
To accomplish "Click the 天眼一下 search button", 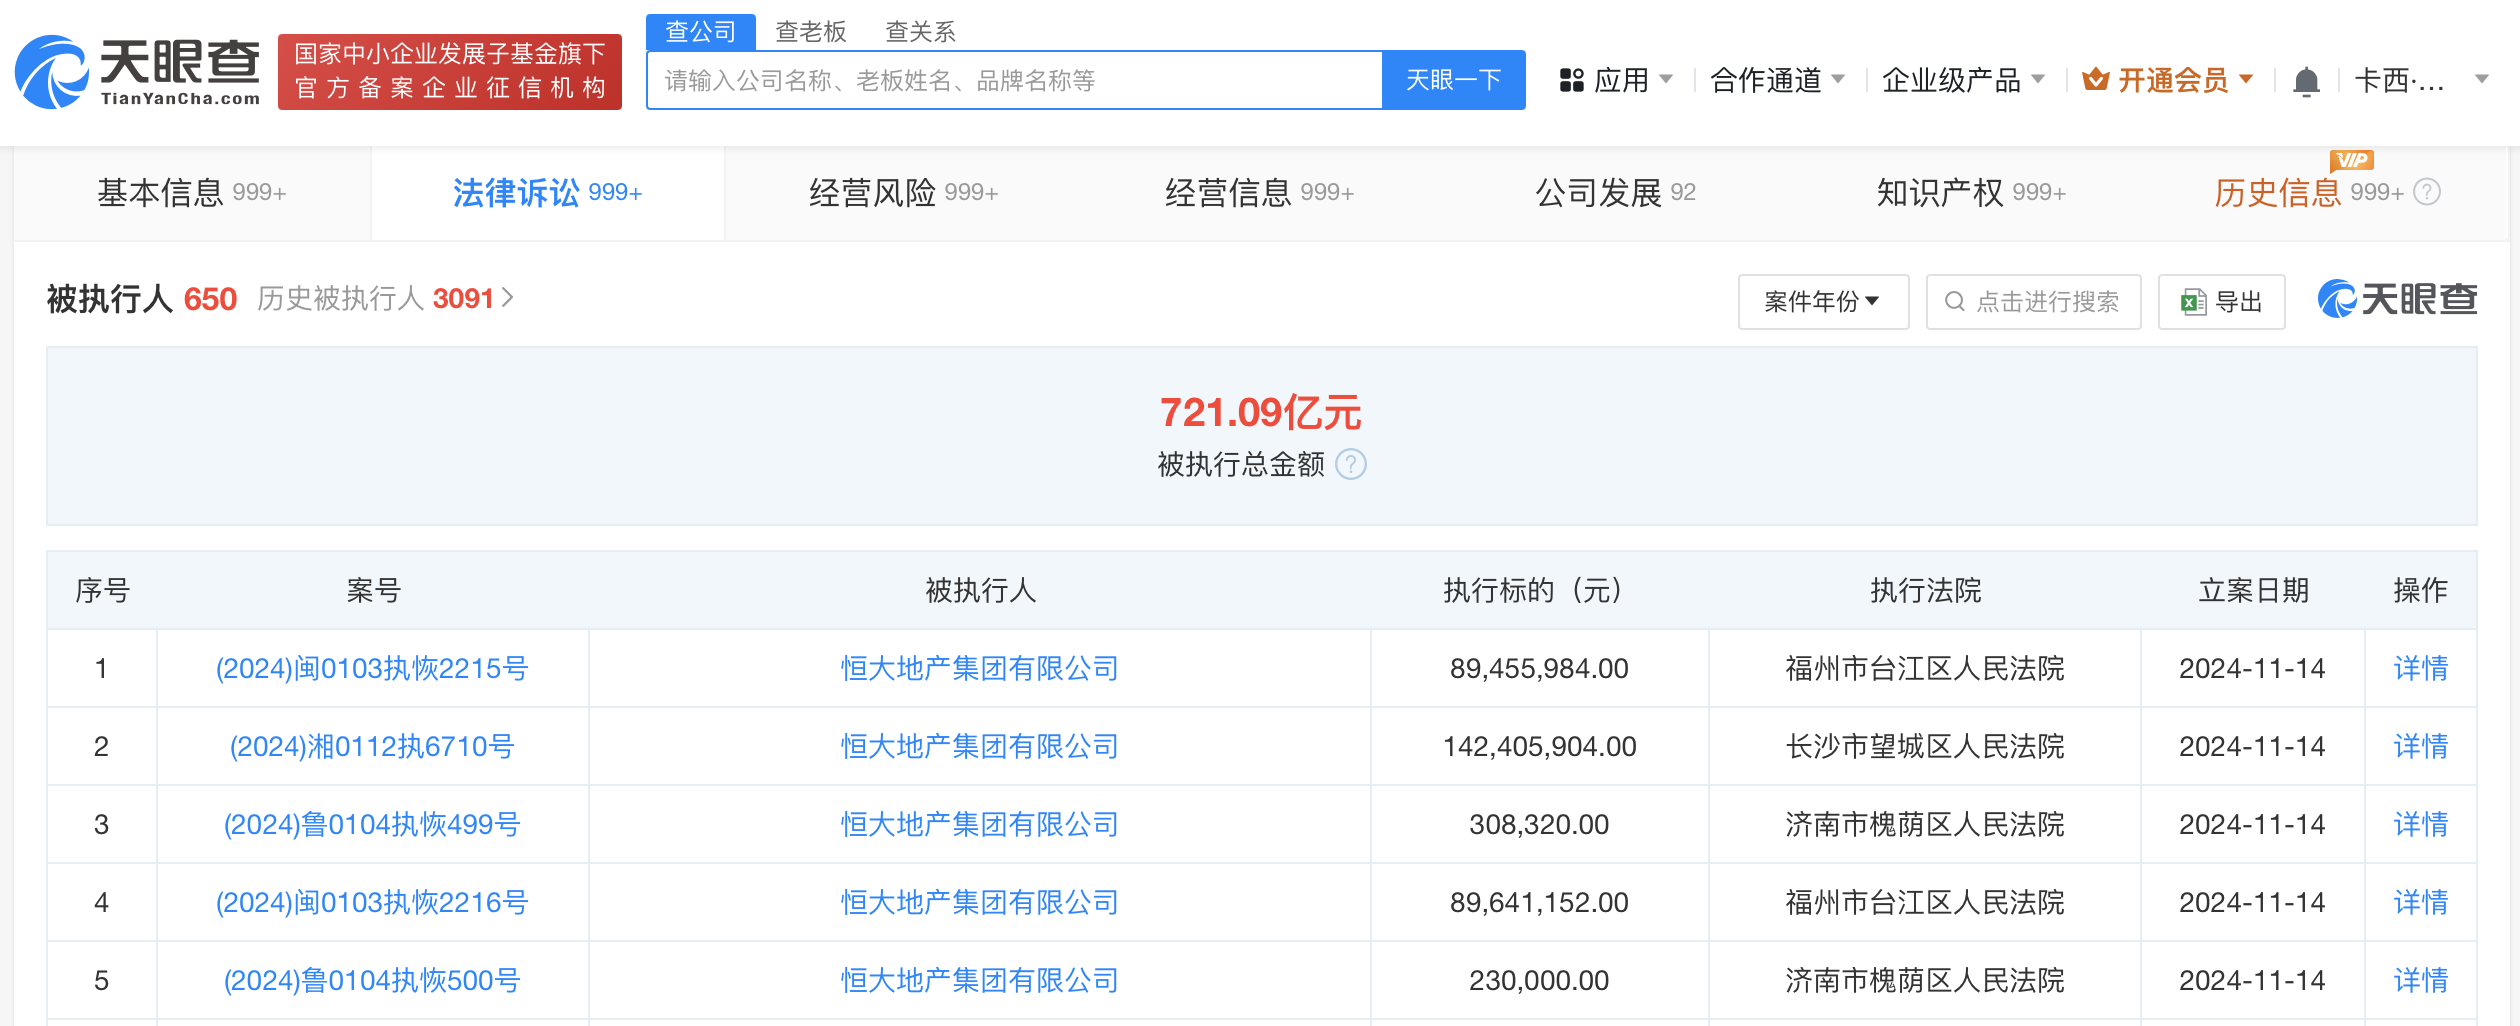I will point(1453,80).
